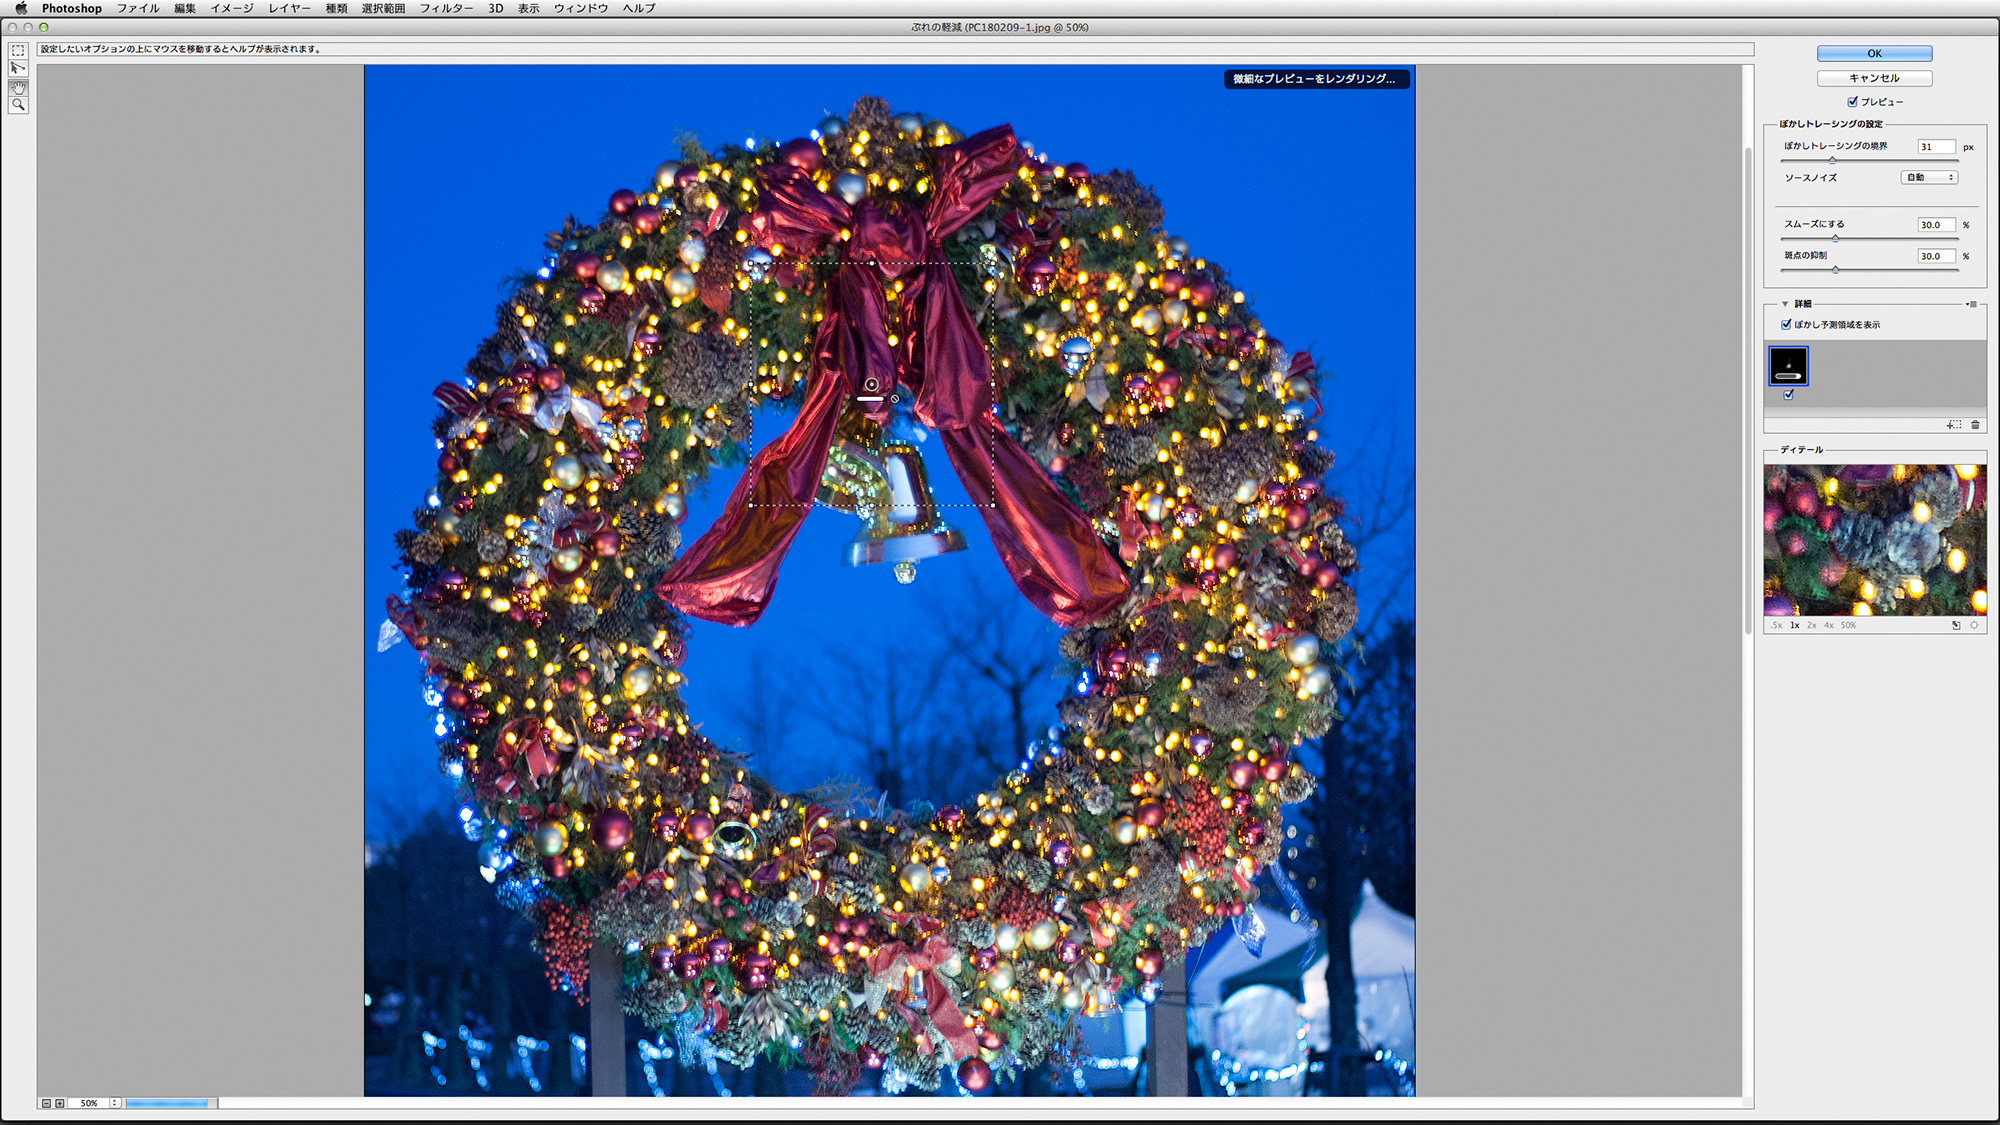Open the フィルター menu
Image resolution: width=2000 pixels, height=1125 pixels.
click(446, 8)
